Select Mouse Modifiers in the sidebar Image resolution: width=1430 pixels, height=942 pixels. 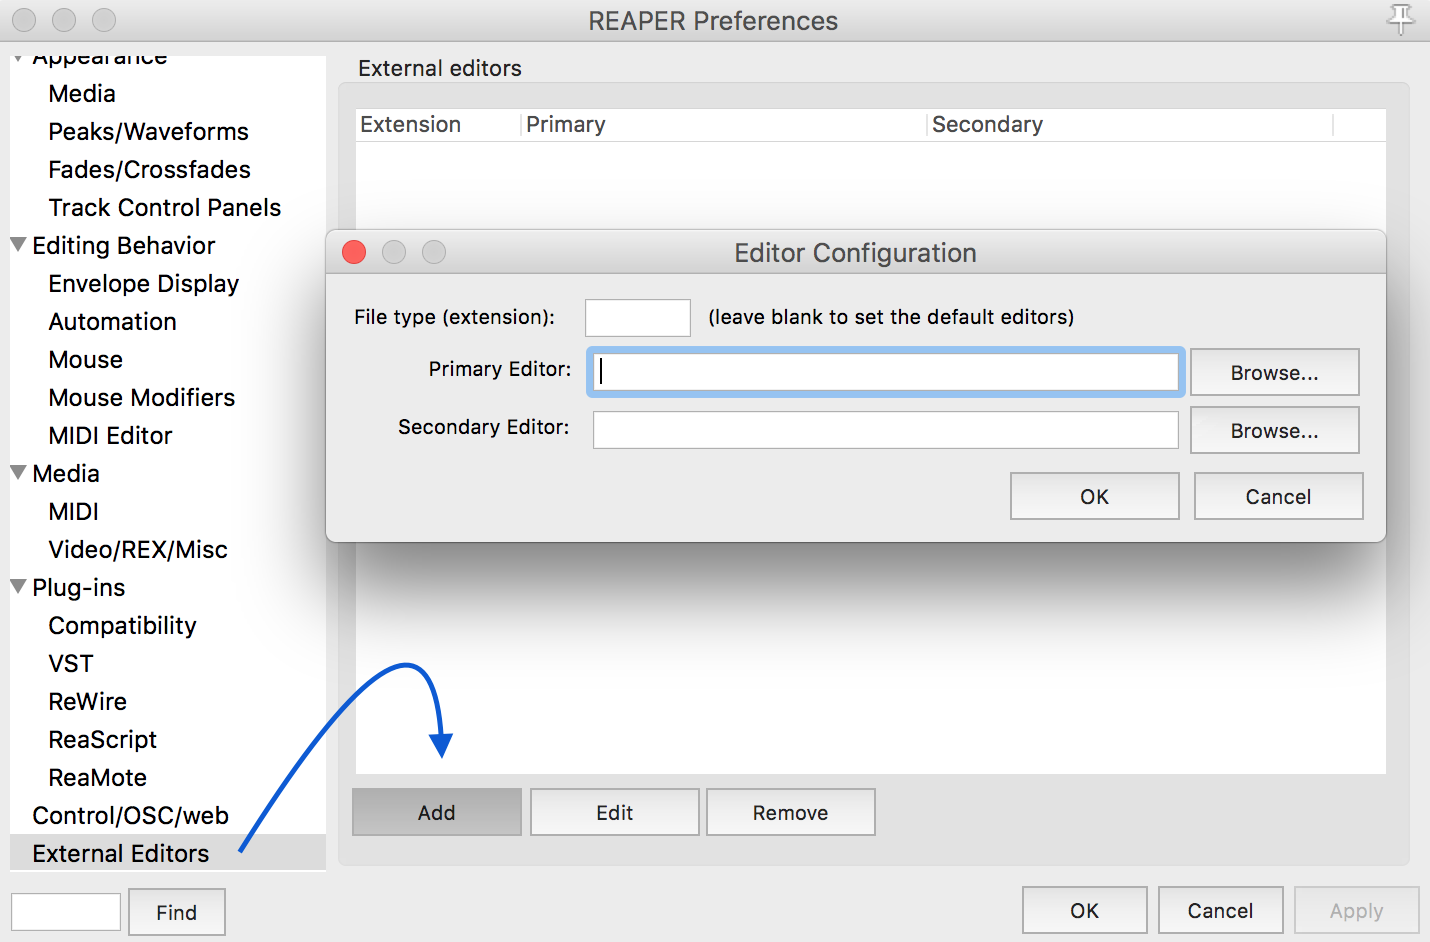pyautogui.click(x=142, y=398)
